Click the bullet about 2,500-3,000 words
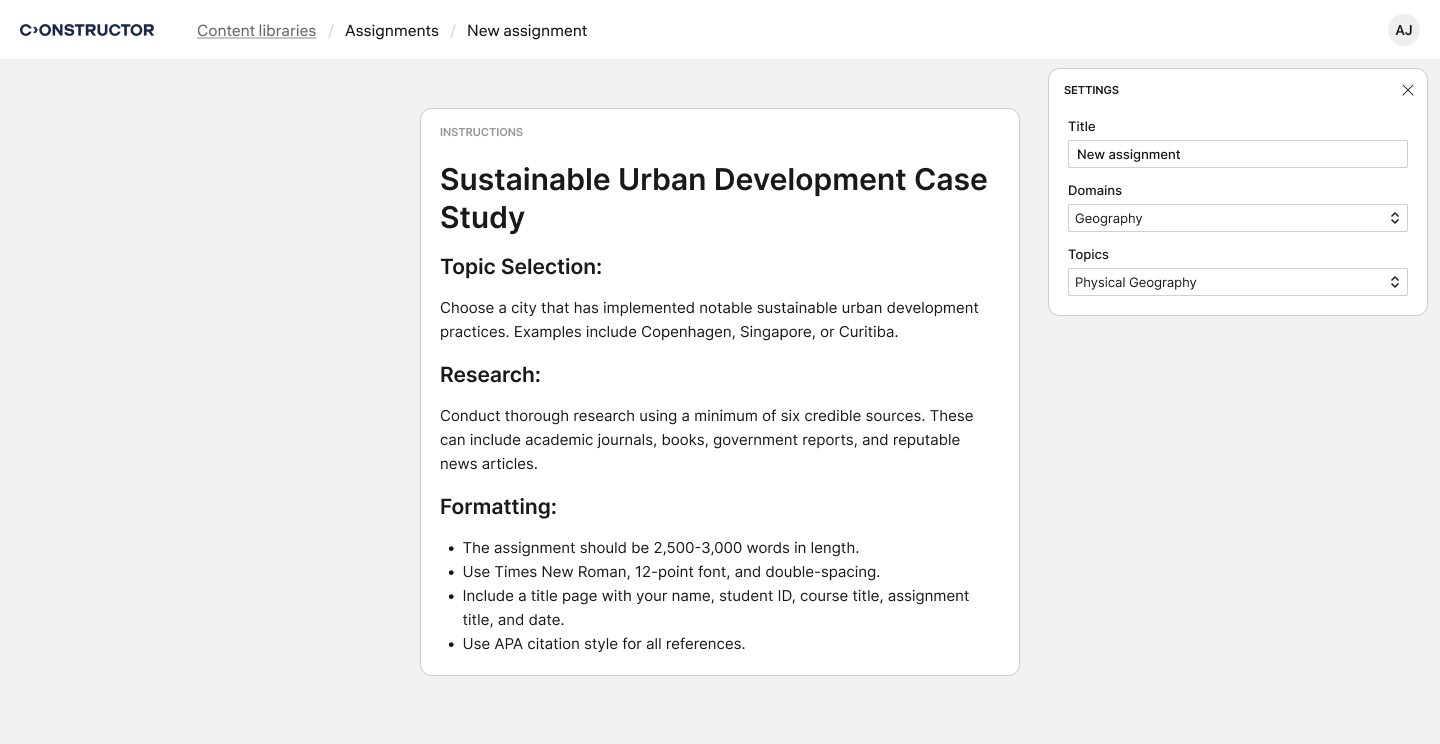This screenshot has height=744, width=1440. [x=660, y=548]
